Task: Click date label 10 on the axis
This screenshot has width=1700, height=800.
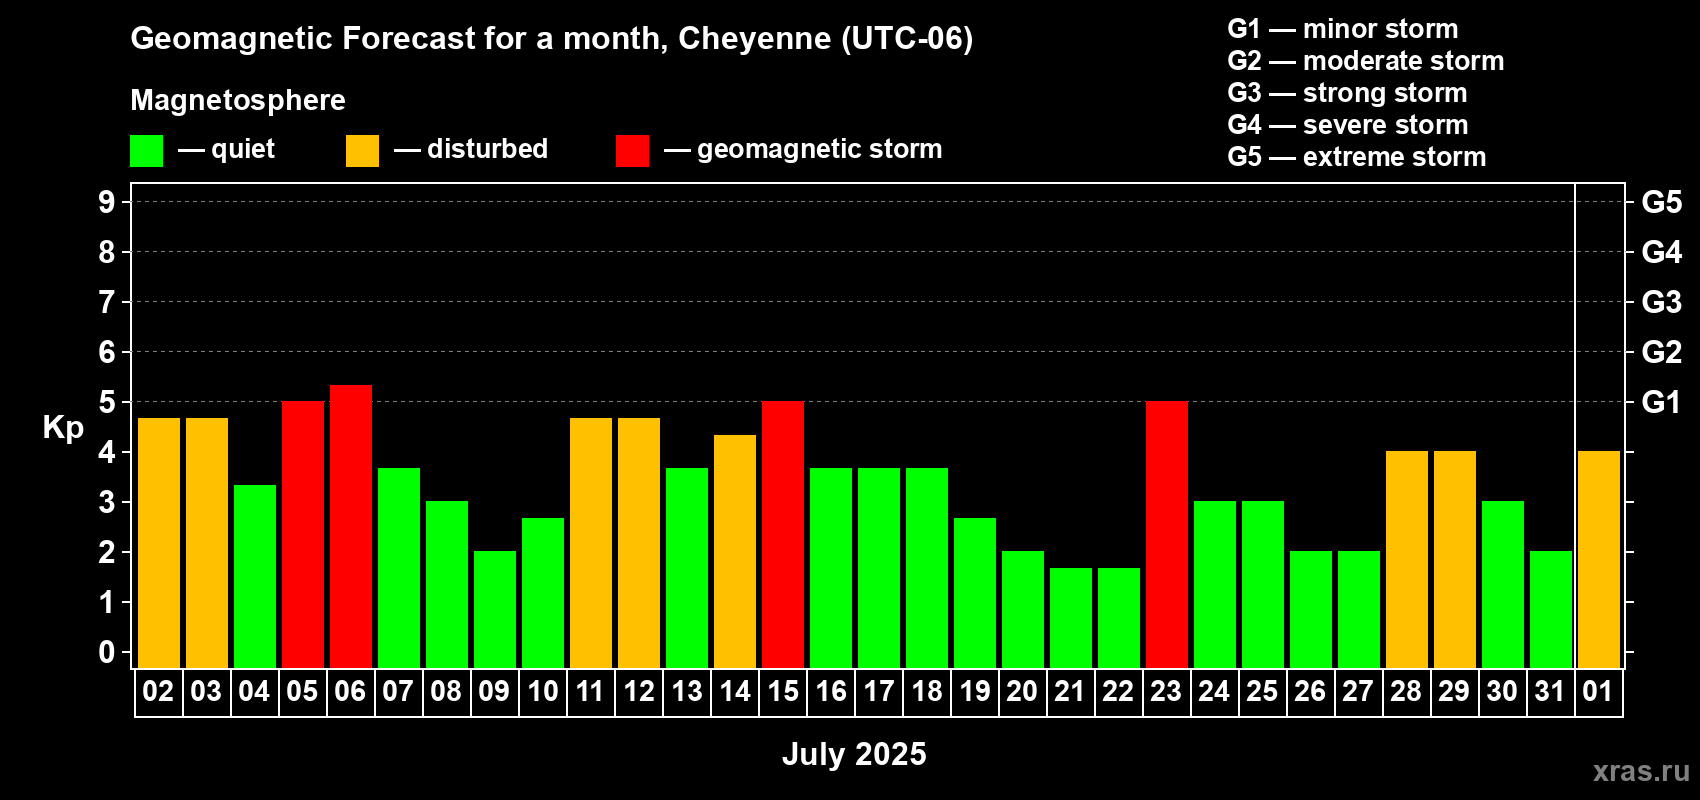Action: pyautogui.click(x=542, y=691)
